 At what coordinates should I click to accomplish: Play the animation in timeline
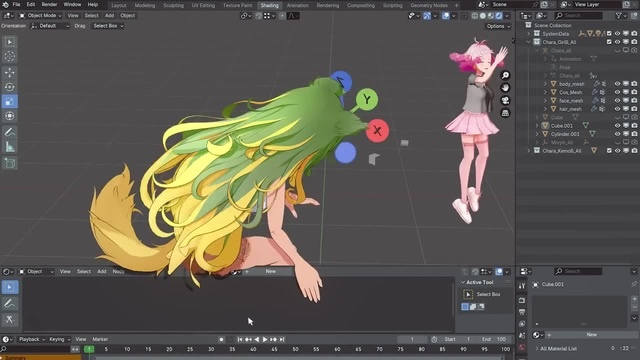pyautogui.click(x=265, y=339)
